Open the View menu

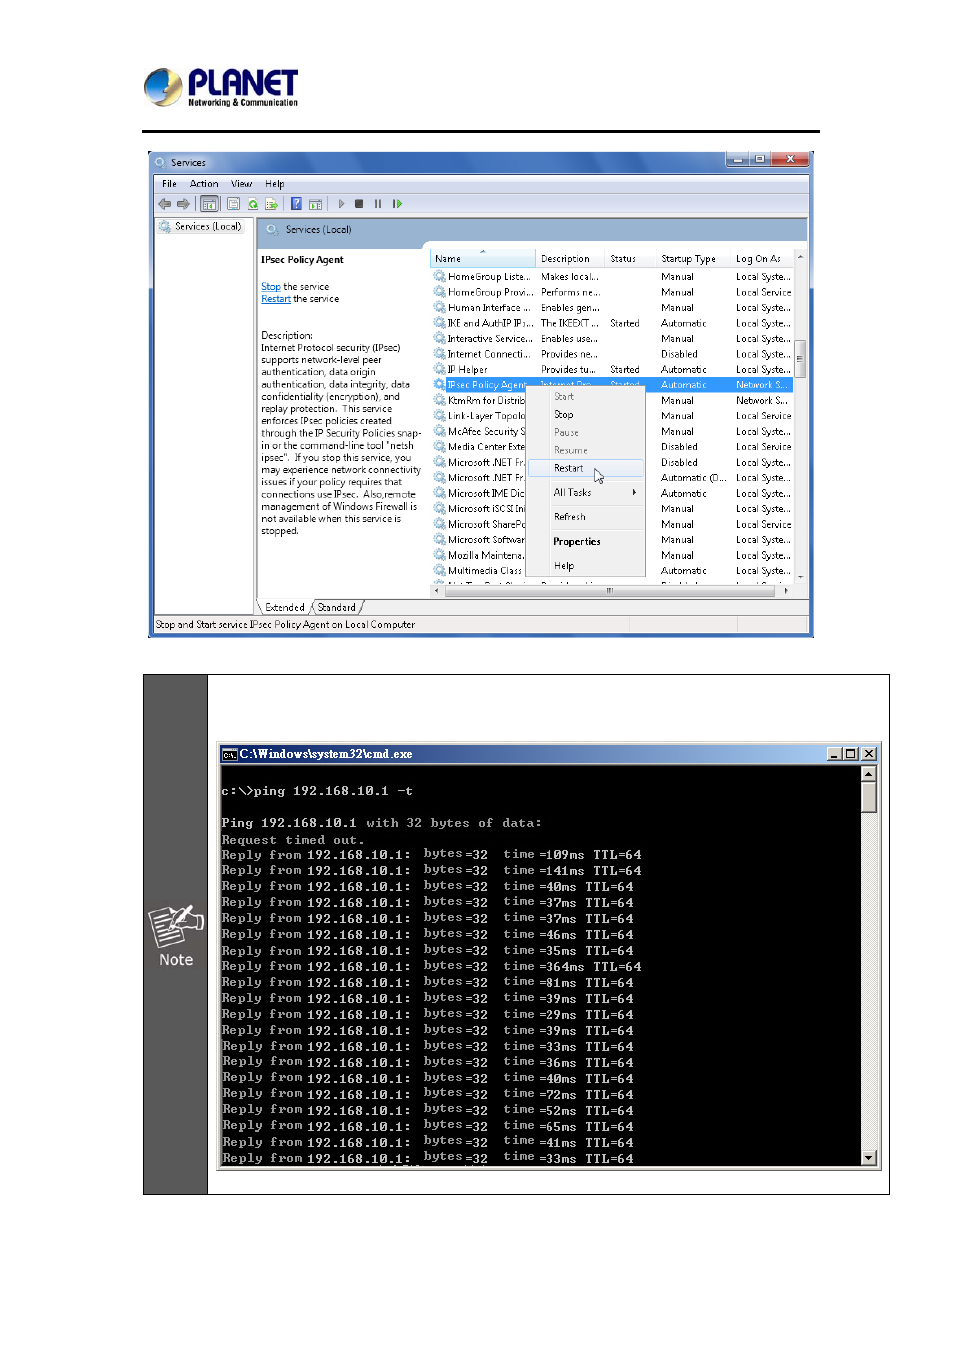(241, 184)
